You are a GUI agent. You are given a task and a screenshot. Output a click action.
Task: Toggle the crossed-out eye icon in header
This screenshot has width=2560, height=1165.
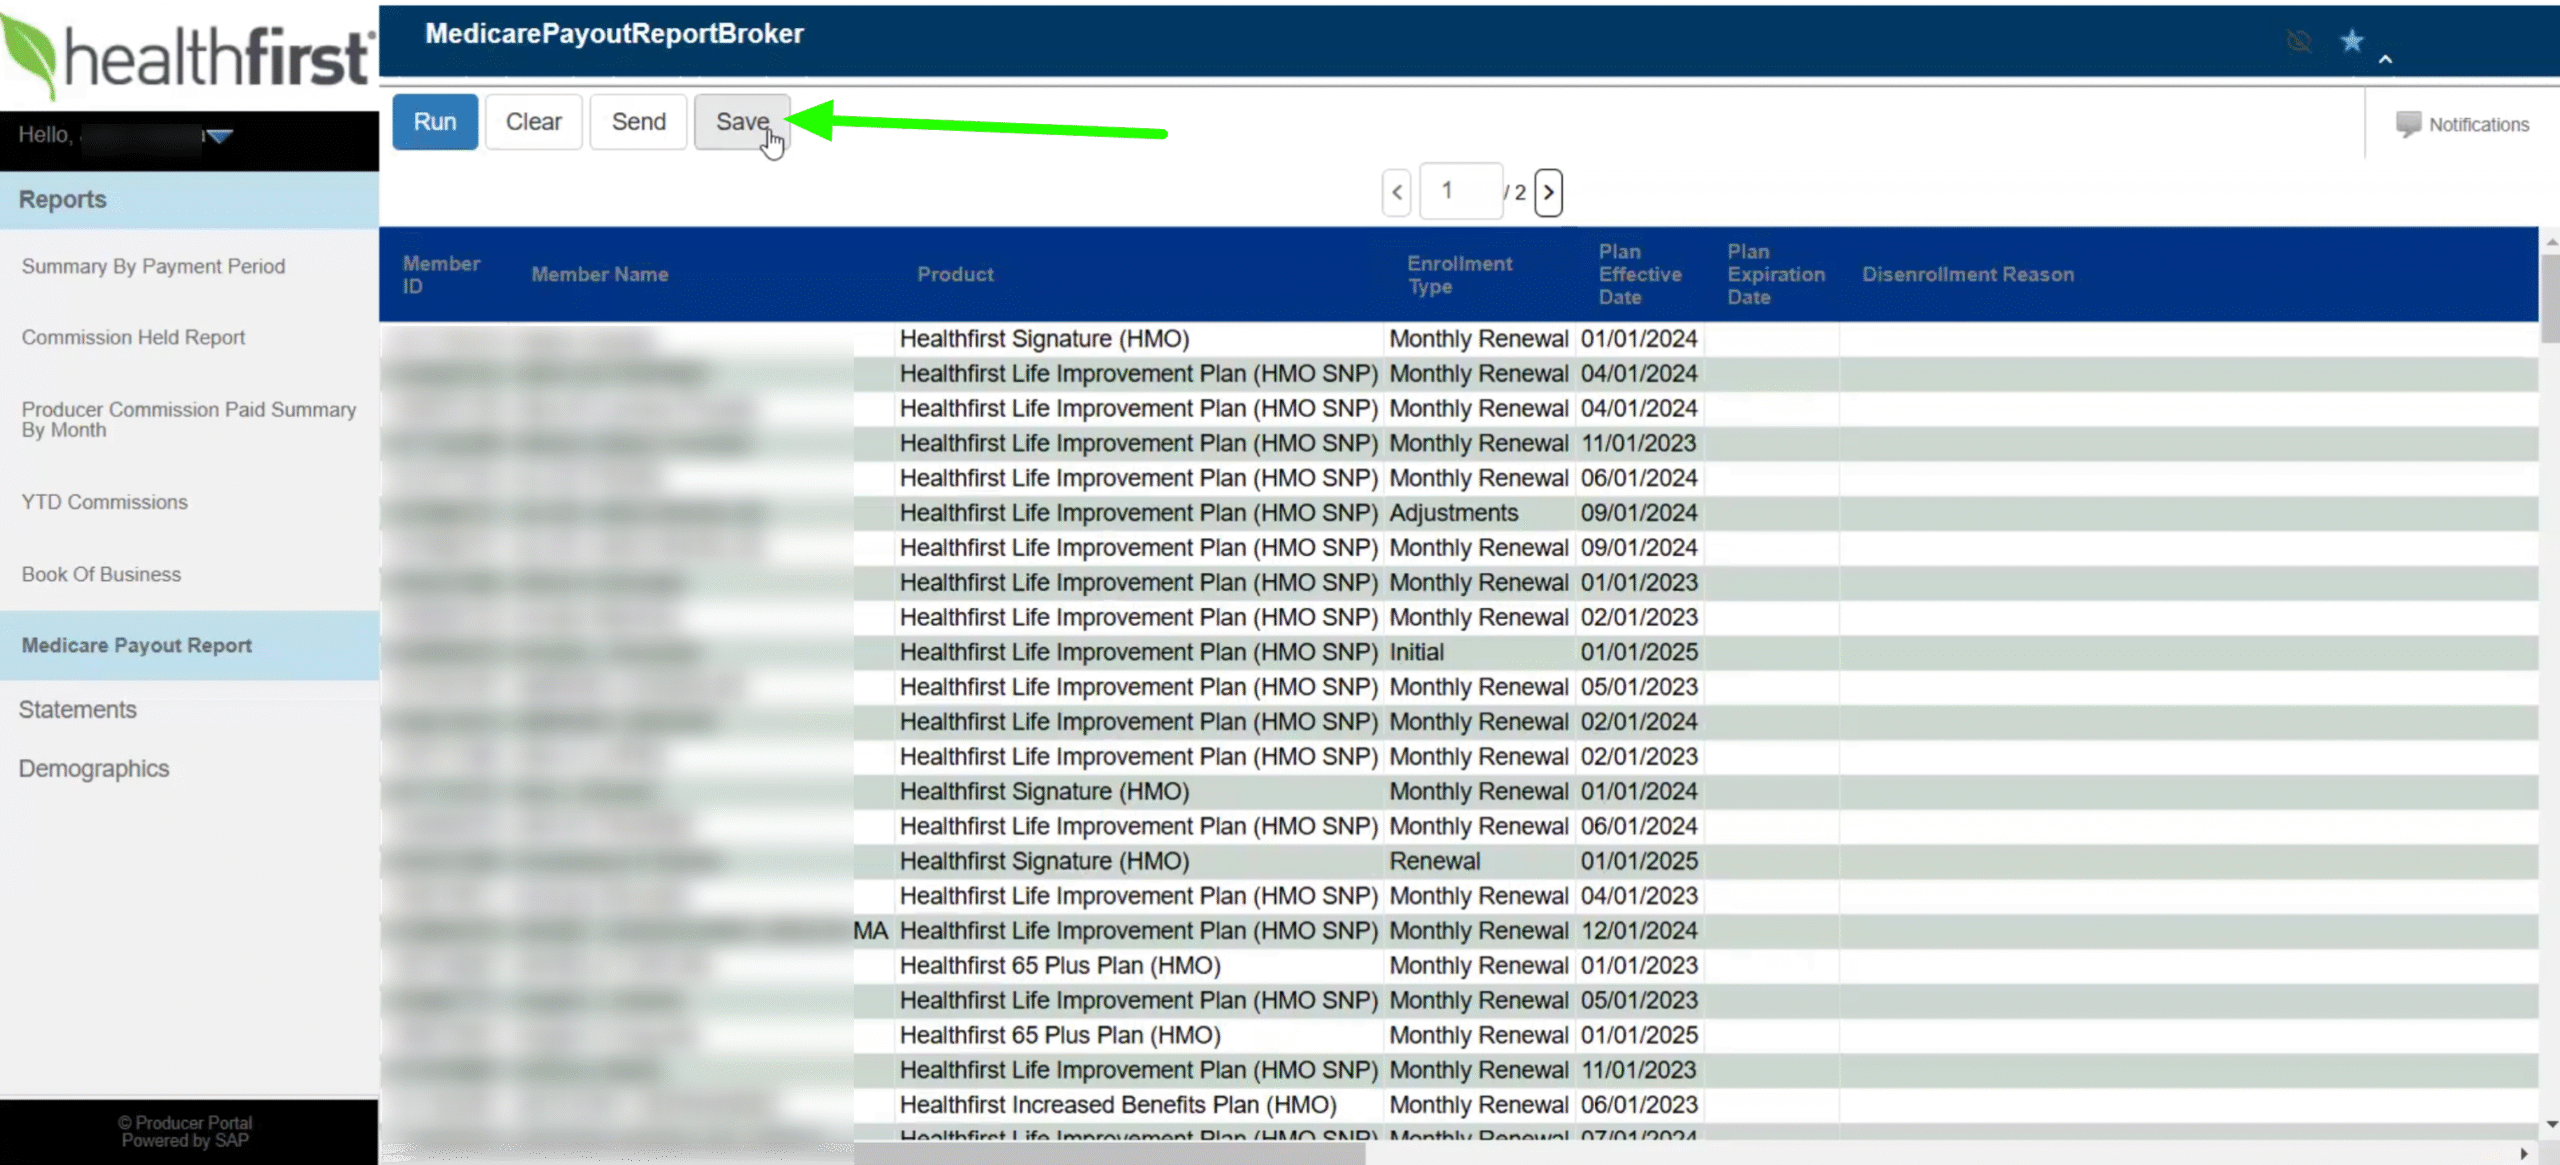[x=2299, y=41]
